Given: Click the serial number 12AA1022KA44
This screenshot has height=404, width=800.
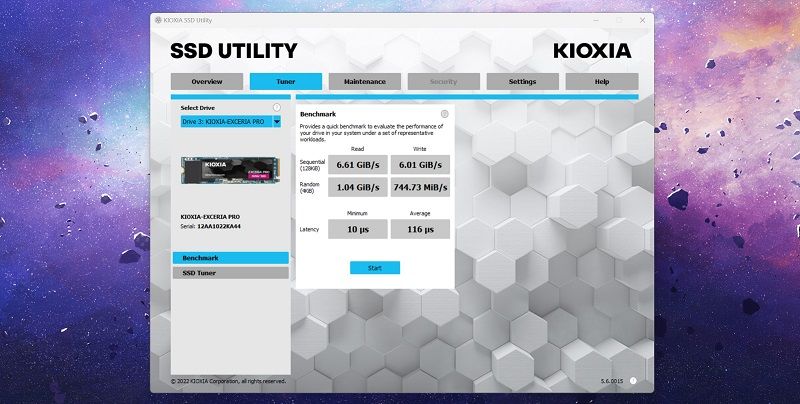Looking at the screenshot, I should pyautogui.click(x=219, y=226).
